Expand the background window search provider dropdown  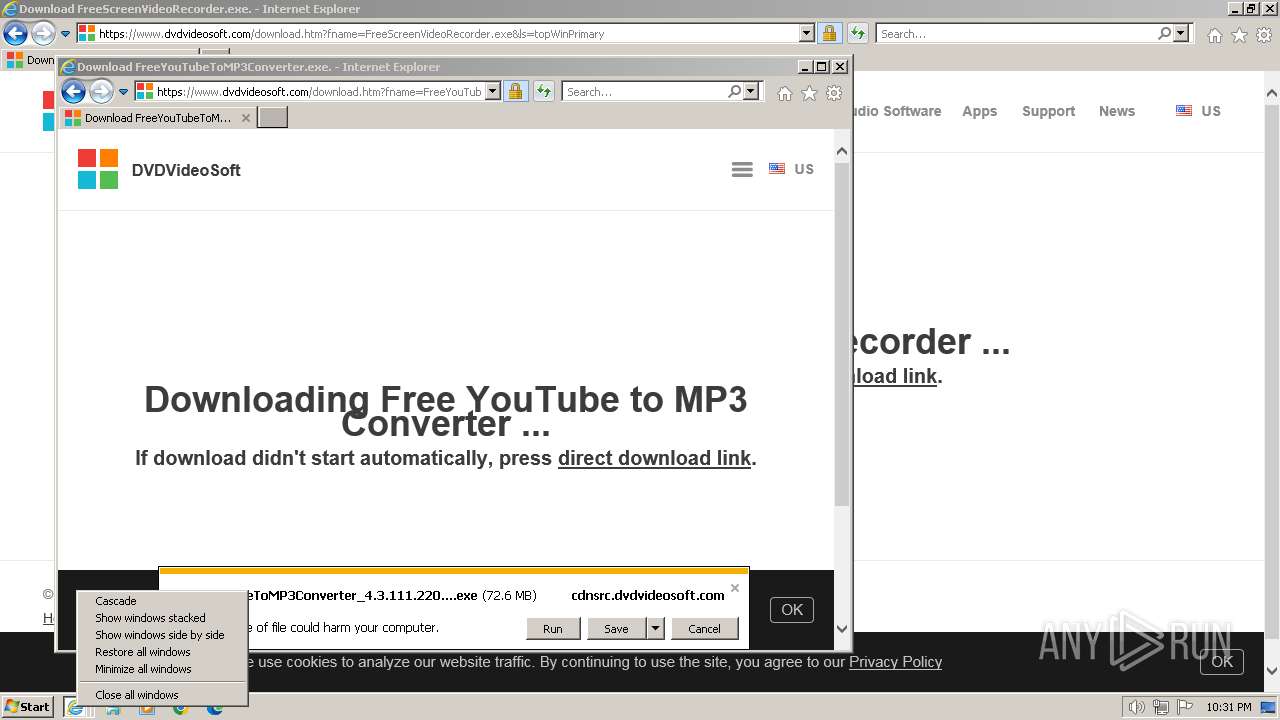1181,33
